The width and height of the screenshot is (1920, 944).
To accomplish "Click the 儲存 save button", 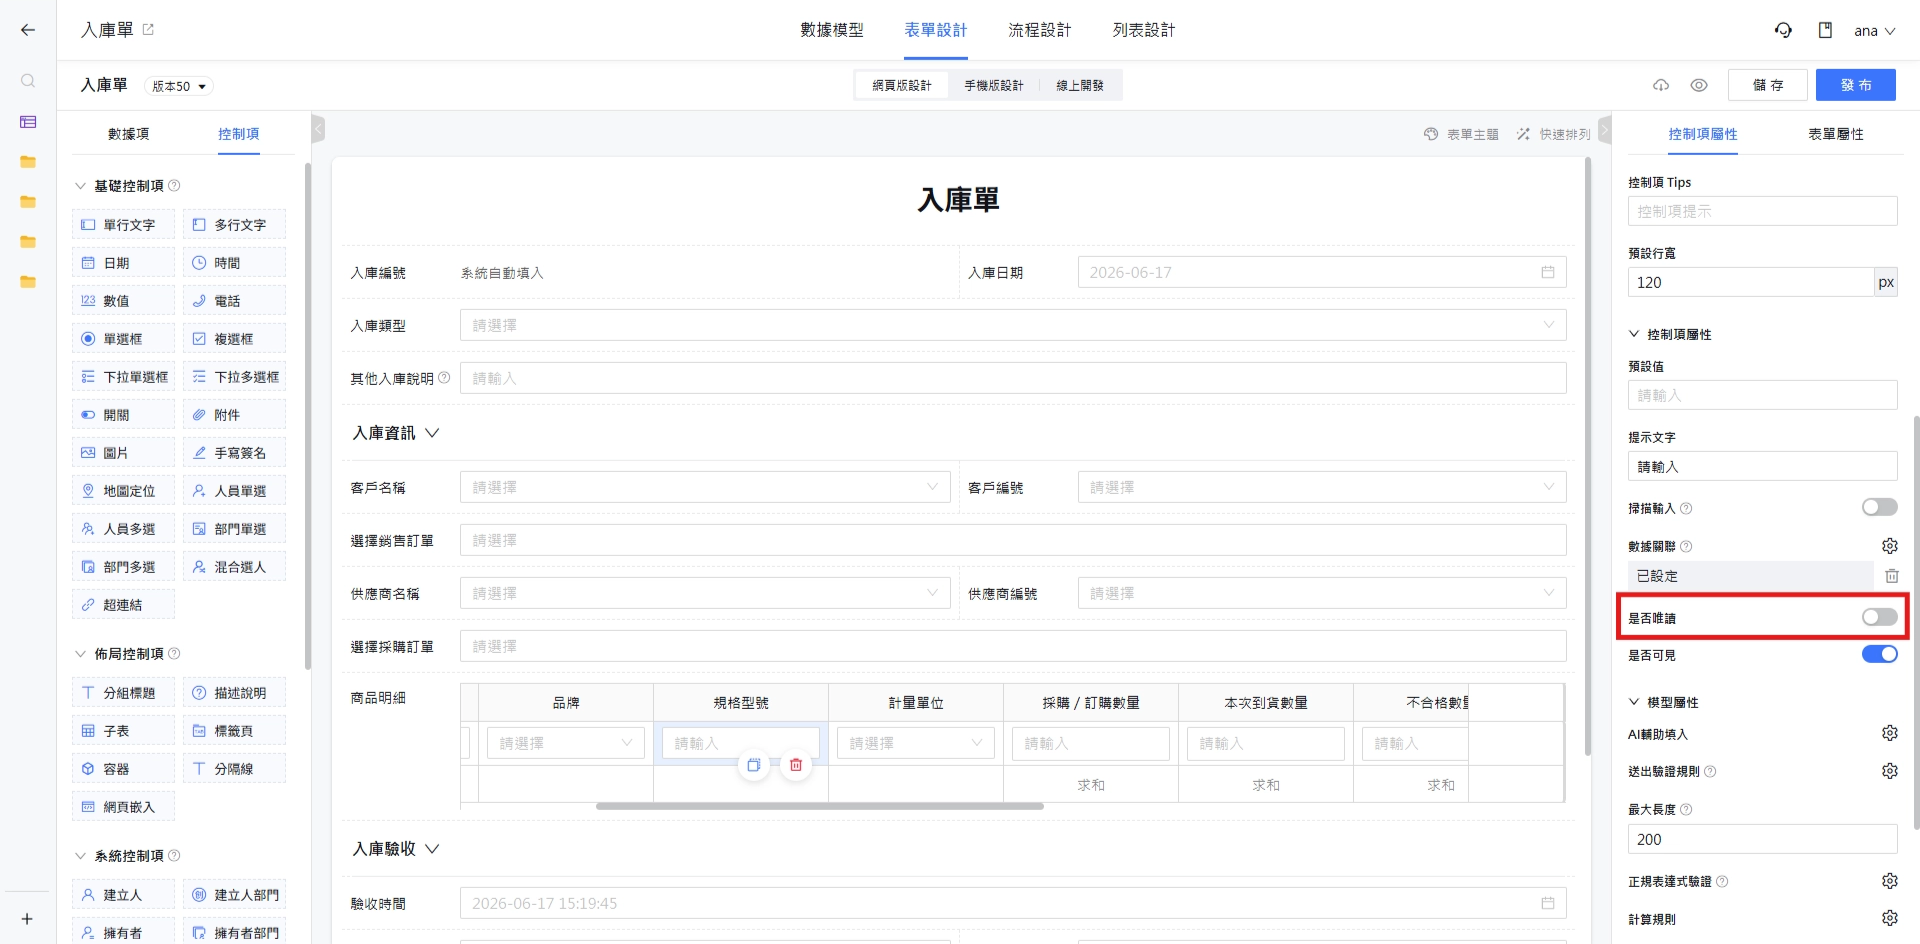I will coord(1768,85).
